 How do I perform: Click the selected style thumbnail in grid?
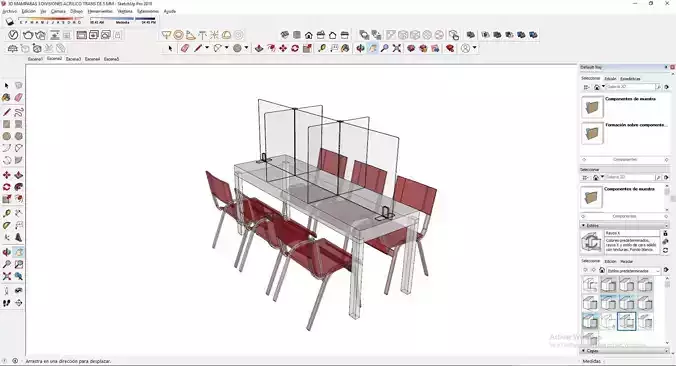[626, 322]
